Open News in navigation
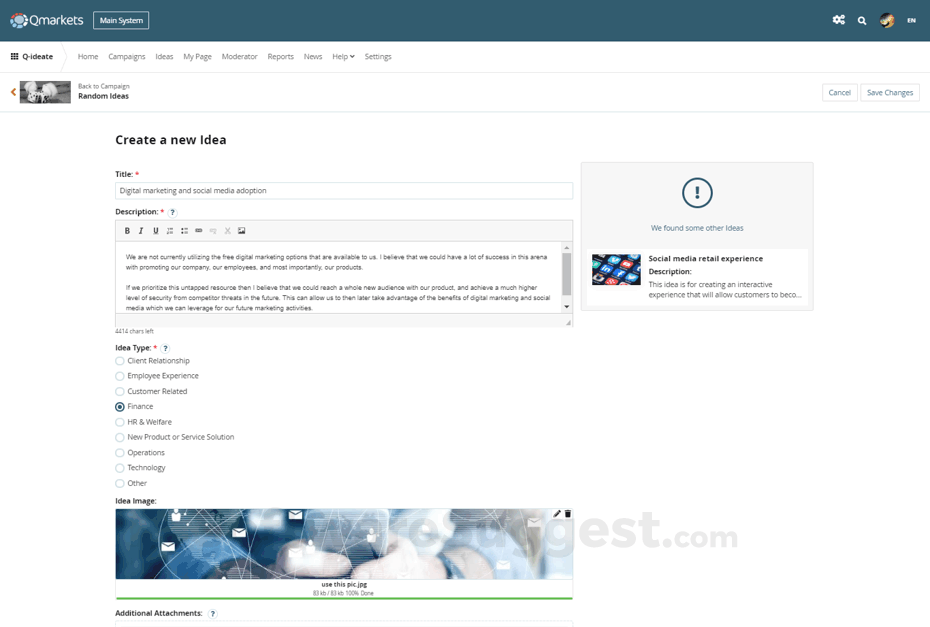The width and height of the screenshot is (930, 627). 313,56
